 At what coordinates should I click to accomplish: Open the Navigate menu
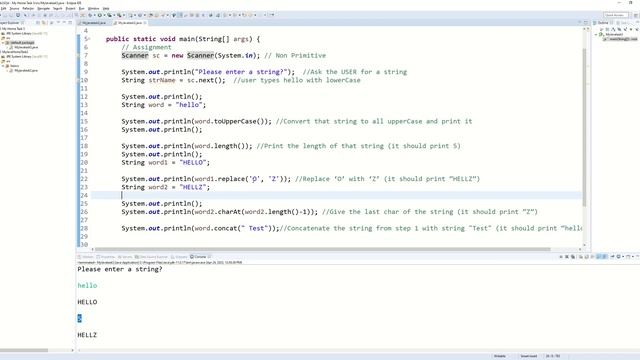43,9
